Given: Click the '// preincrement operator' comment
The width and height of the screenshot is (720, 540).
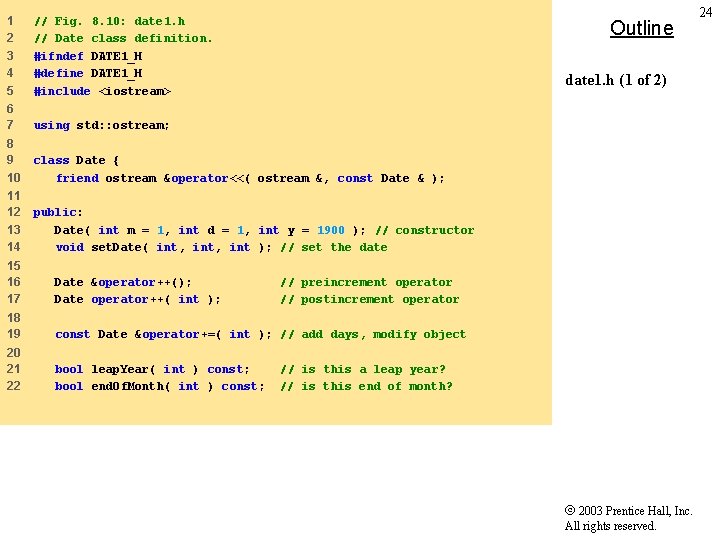Looking at the screenshot, I should tap(366, 282).
